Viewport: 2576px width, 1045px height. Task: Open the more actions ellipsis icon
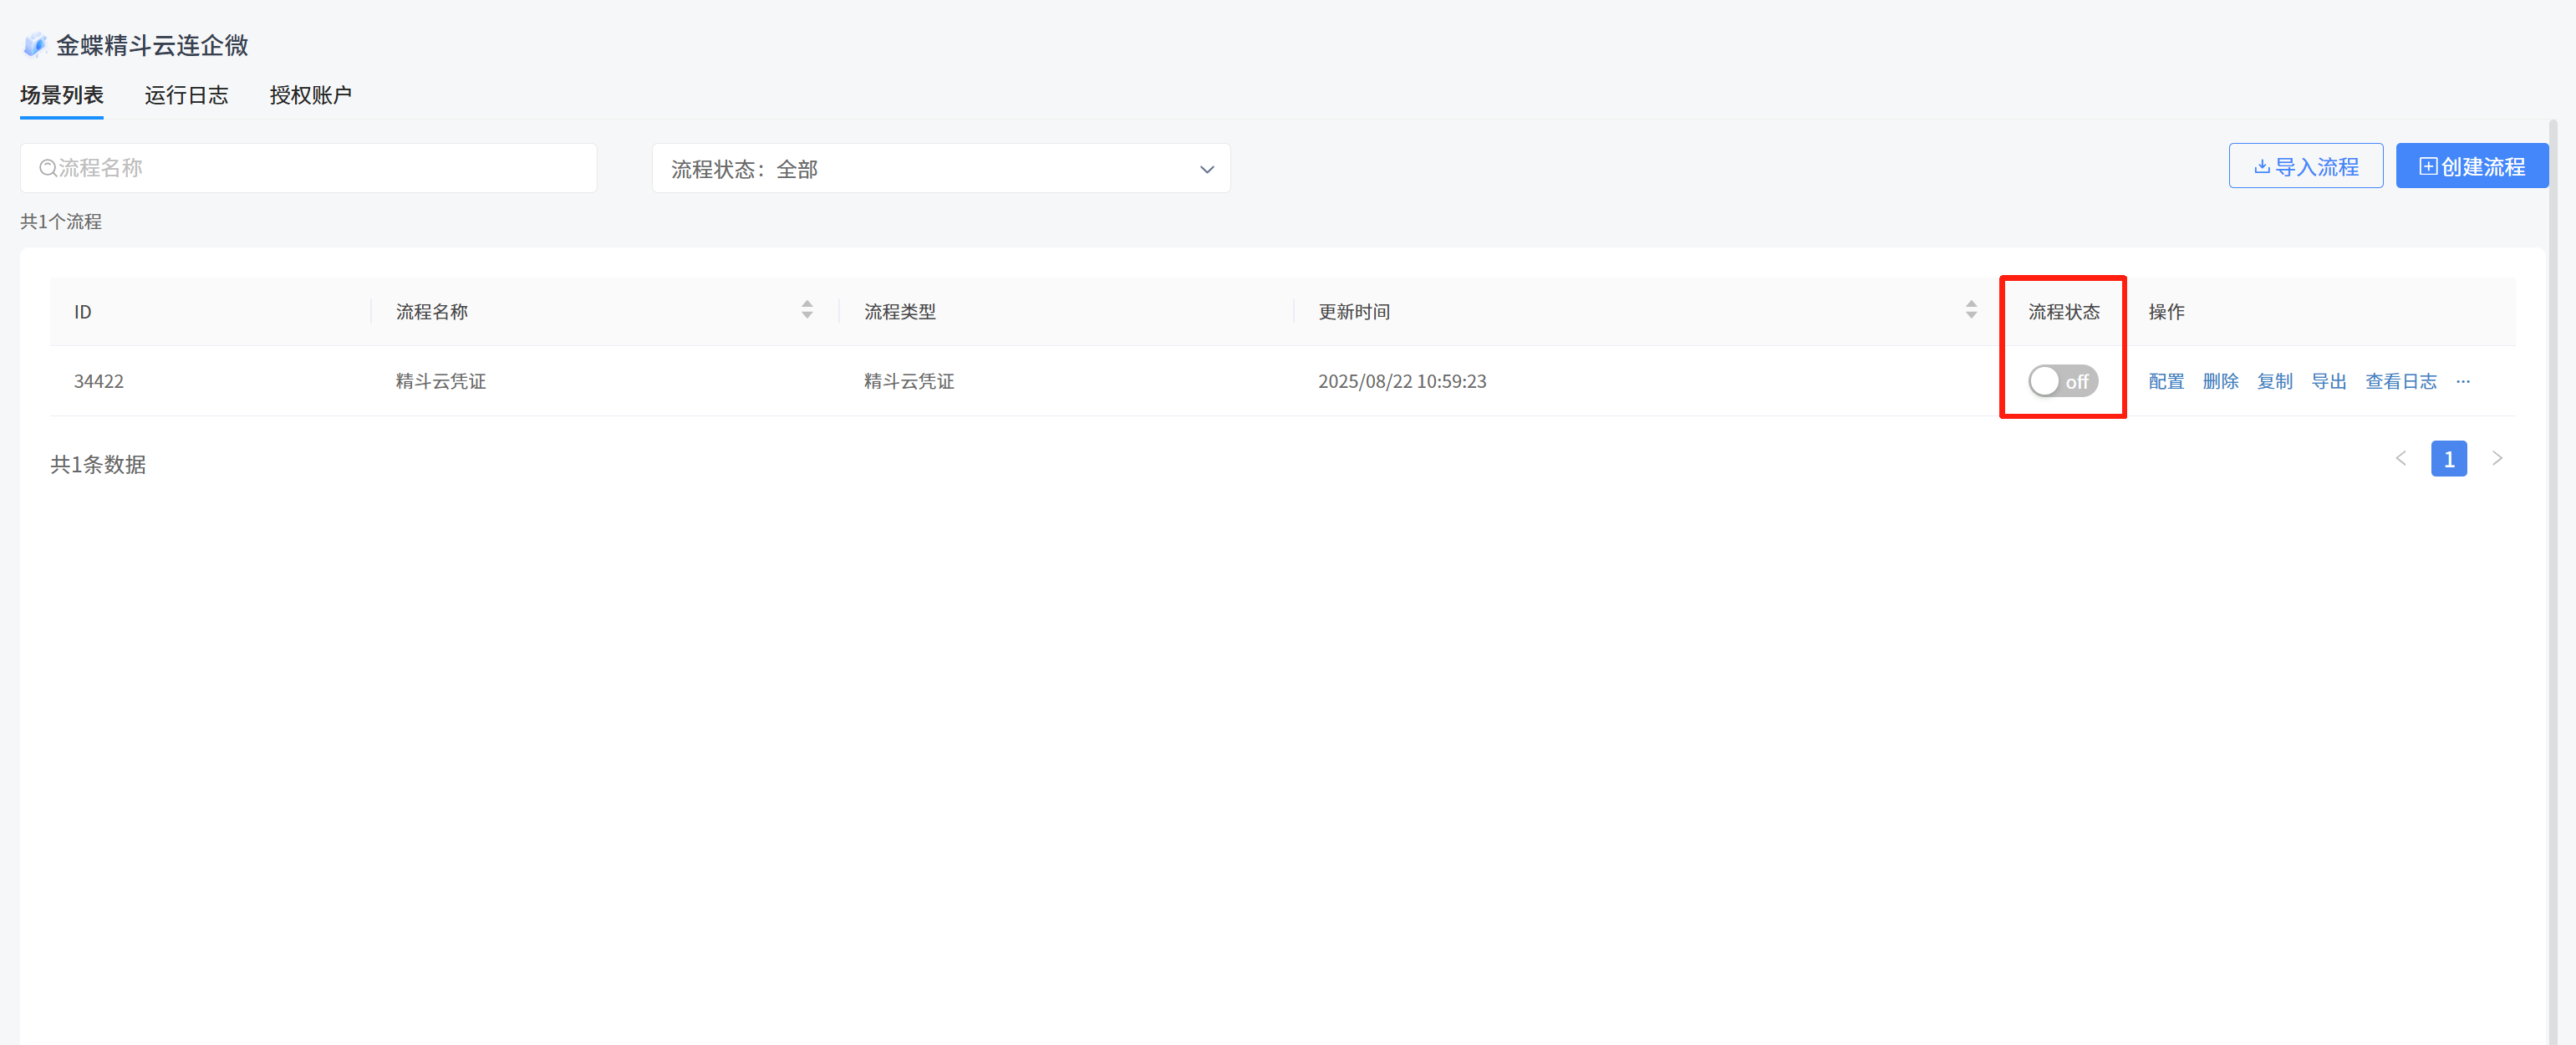point(2462,381)
